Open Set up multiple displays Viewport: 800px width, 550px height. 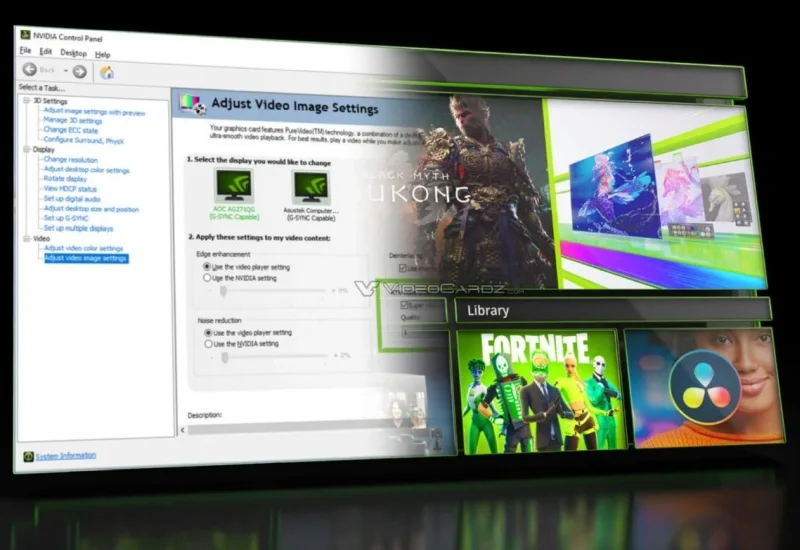coord(78,228)
